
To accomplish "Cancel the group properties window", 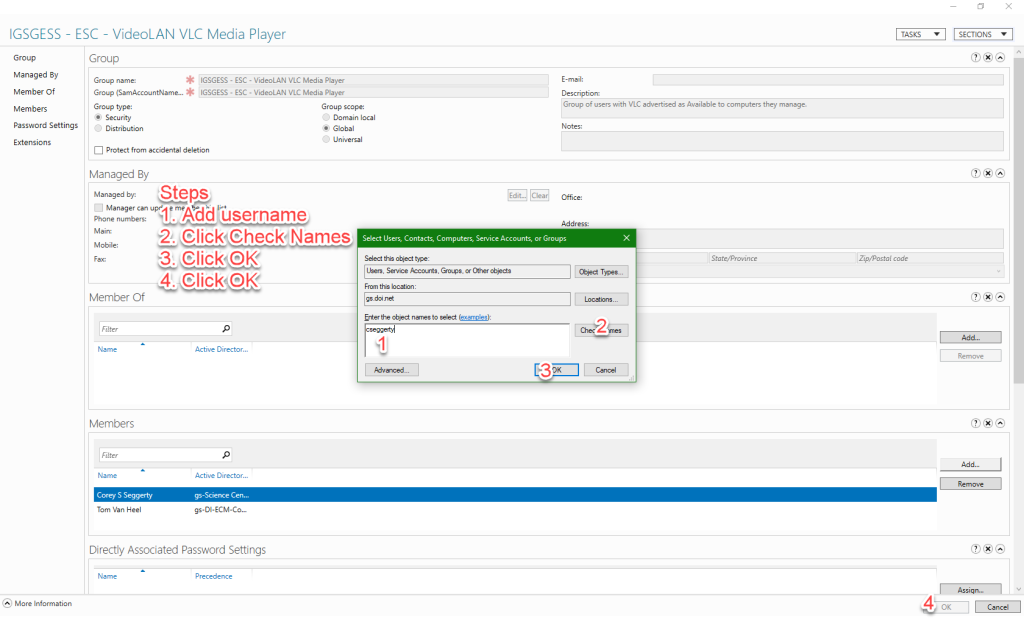I will tap(997, 607).
